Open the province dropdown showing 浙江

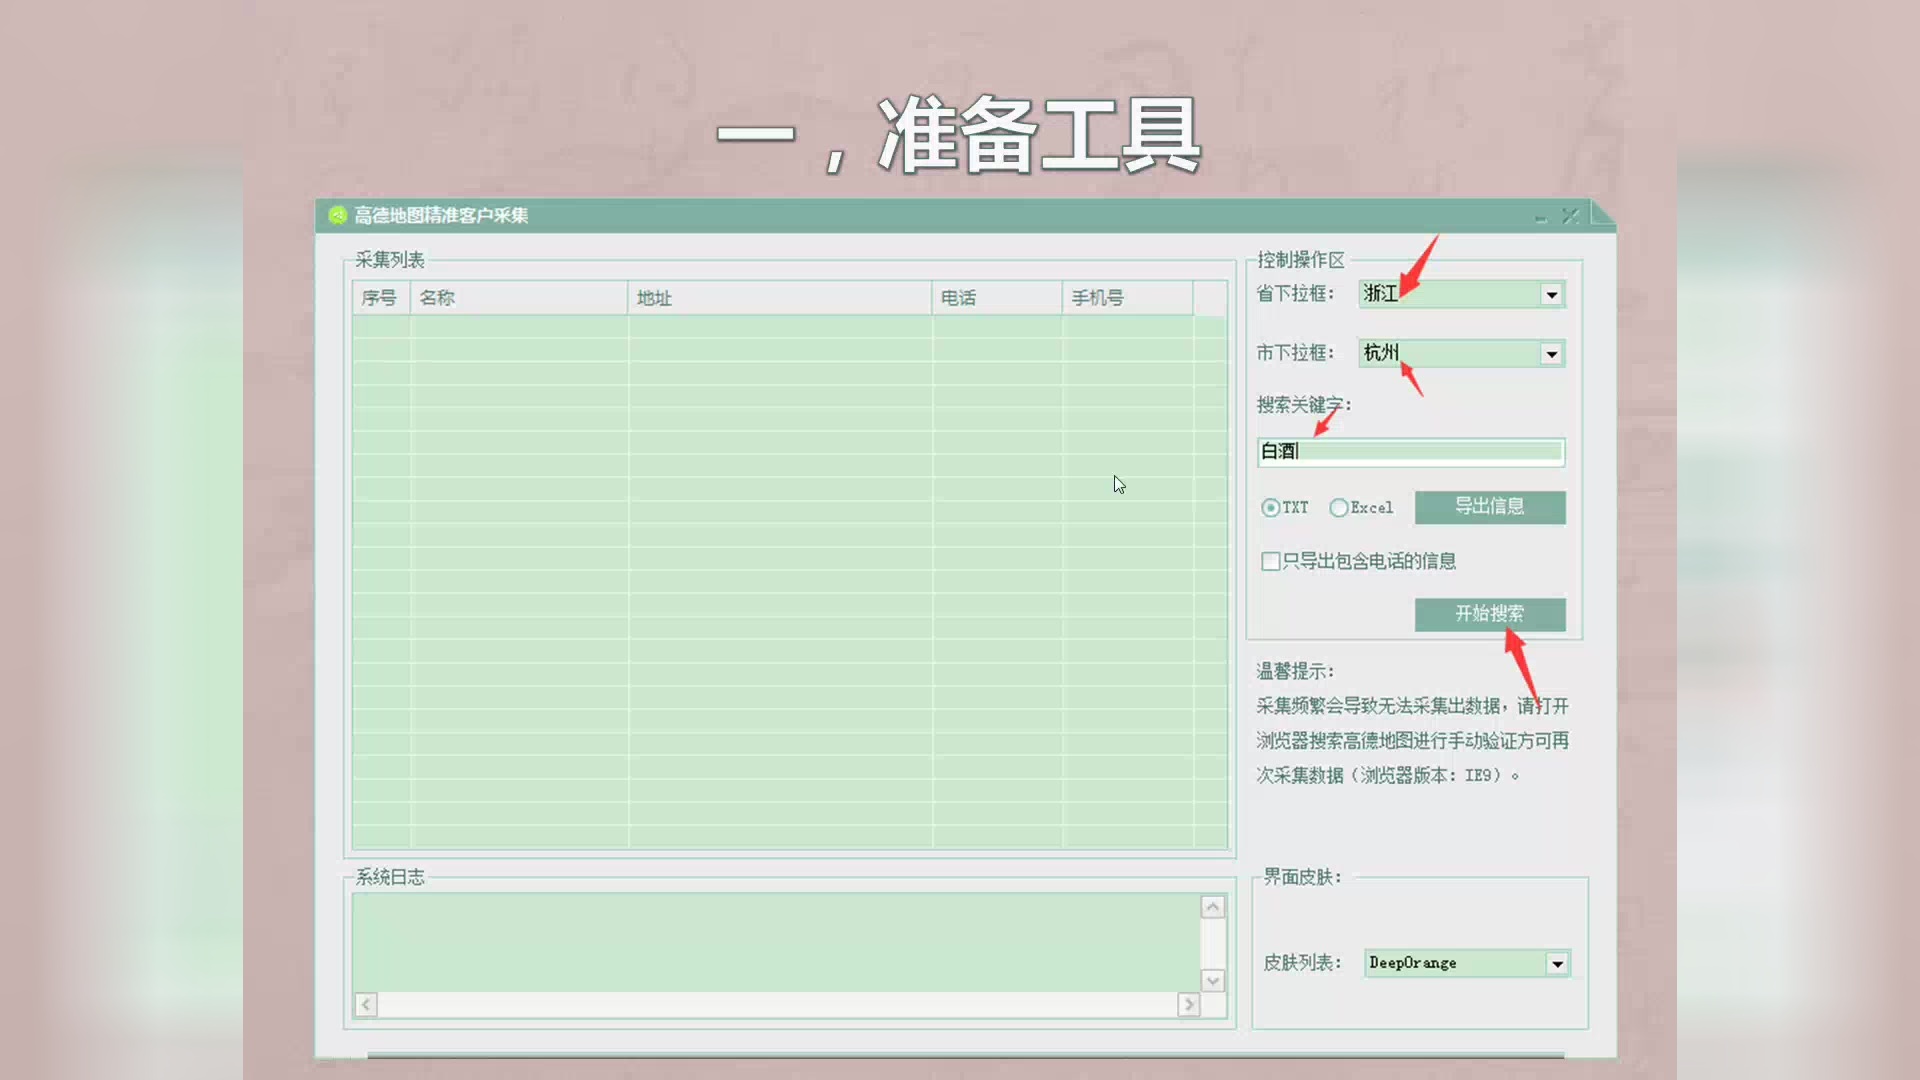[x=1551, y=294]
